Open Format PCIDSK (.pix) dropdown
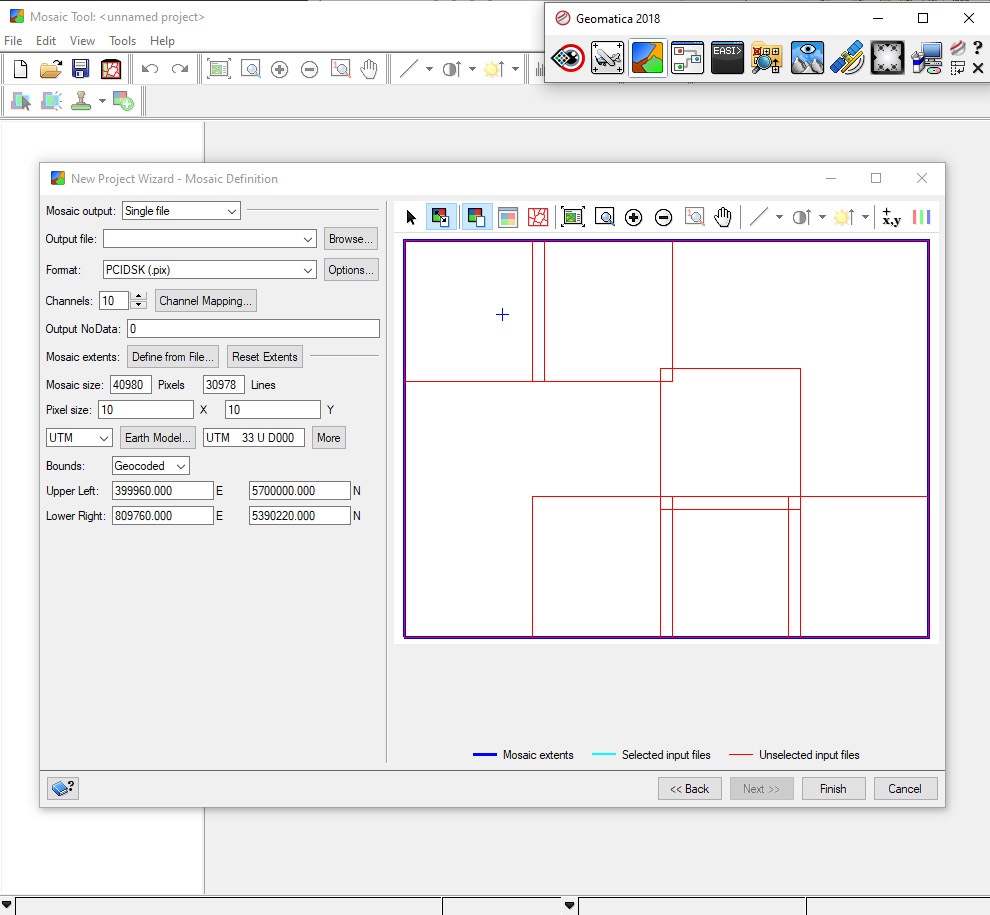Screen dimensions: 990x915 [x=210, y=270]
